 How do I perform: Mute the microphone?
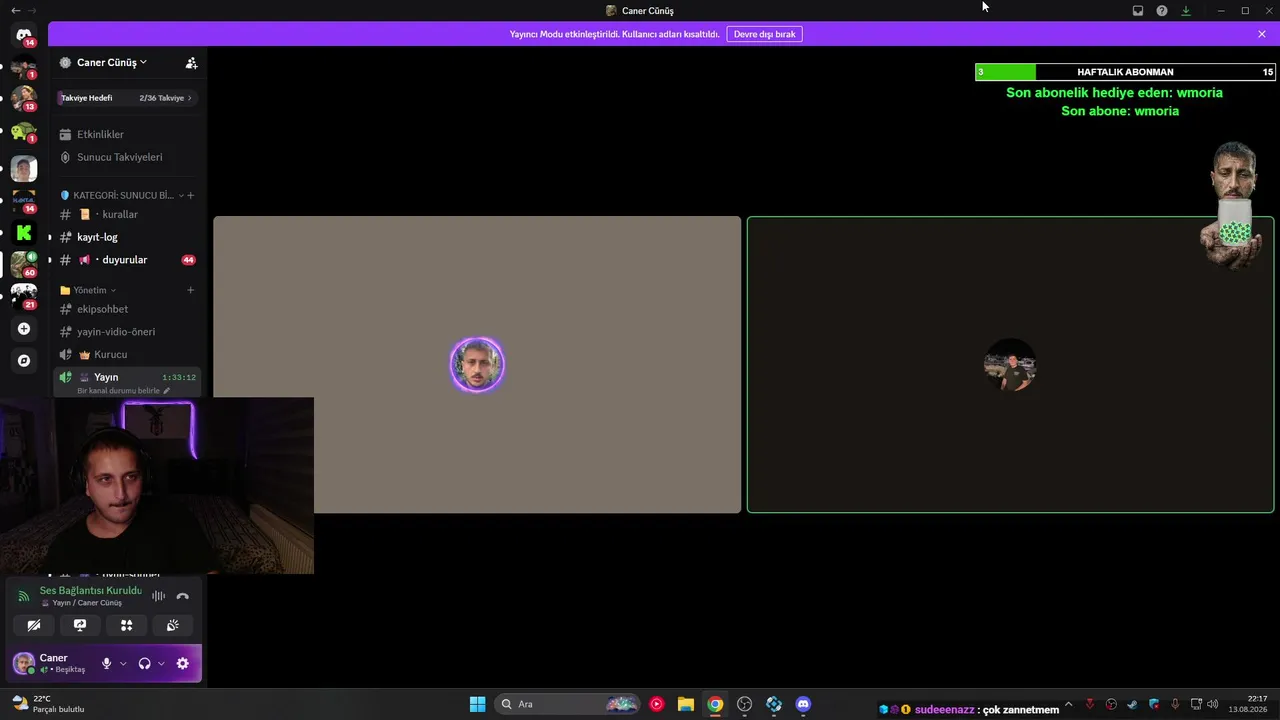pyautogui.click(x=107, y=663)
